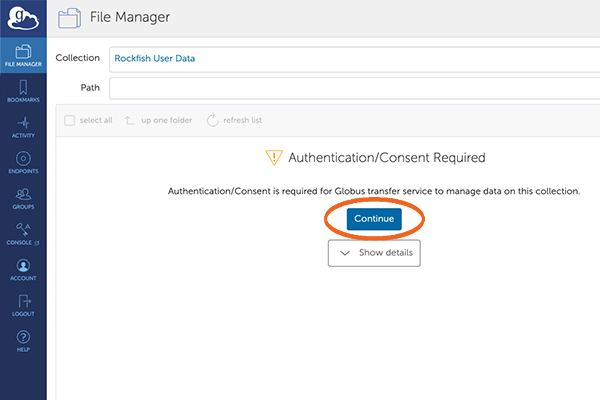Click Rockfish User Data collection field
The image size is (600, 400).
point(354,59)
